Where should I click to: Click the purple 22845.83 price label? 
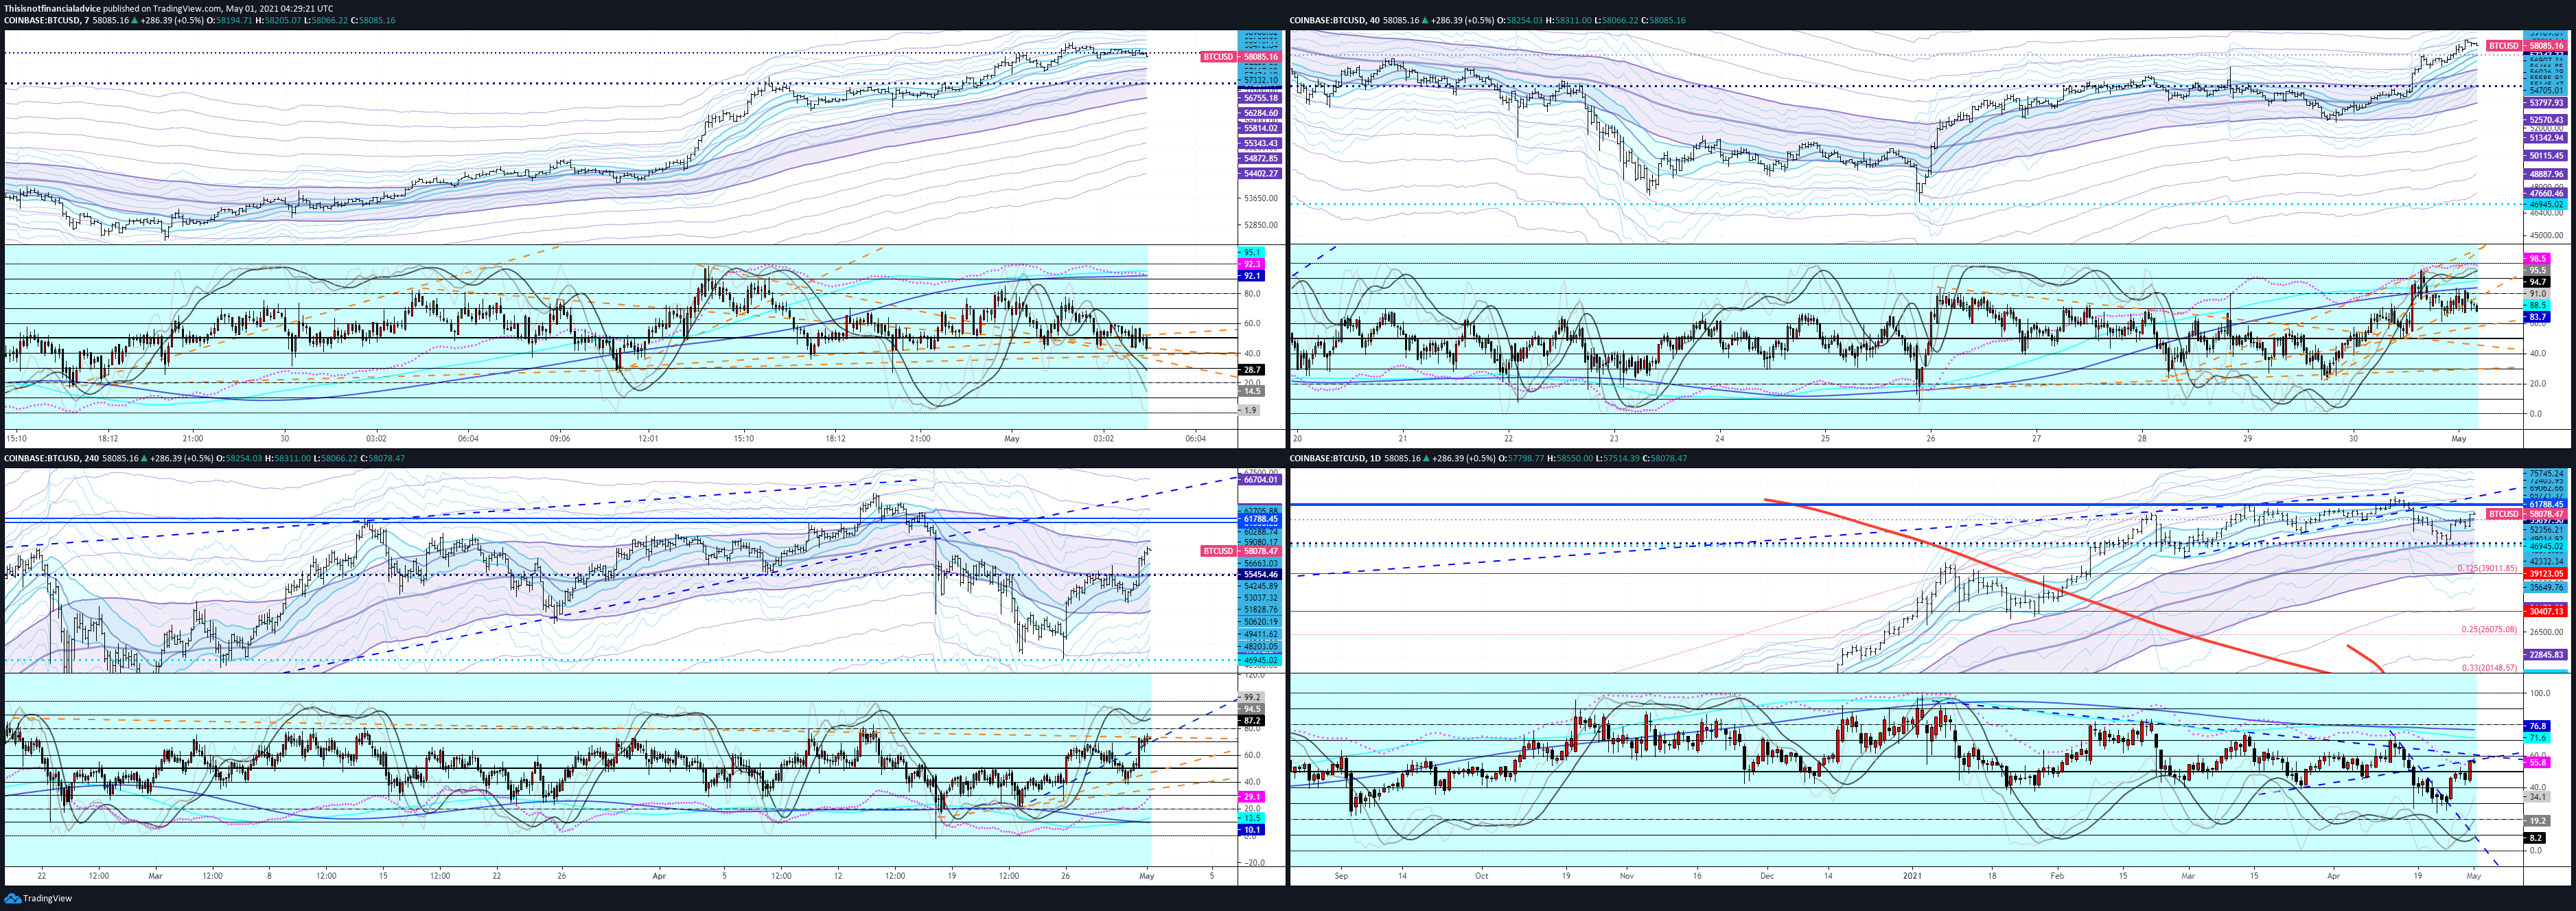pyautogui.click(x=2546, y=655)
